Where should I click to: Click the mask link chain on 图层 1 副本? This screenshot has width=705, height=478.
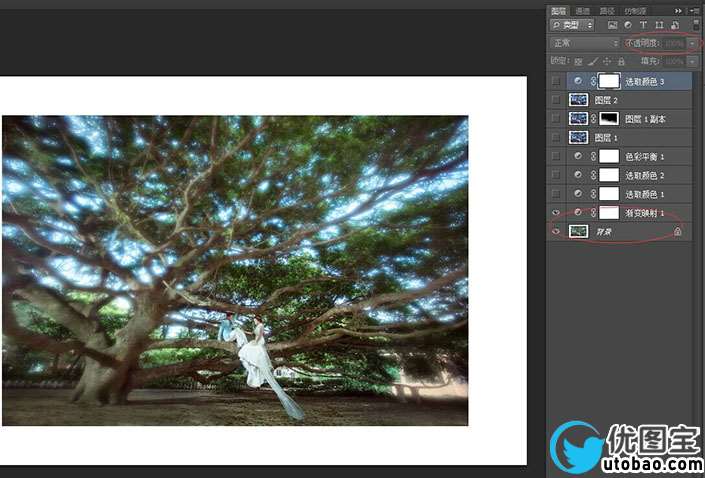click(x=593, y=119)
